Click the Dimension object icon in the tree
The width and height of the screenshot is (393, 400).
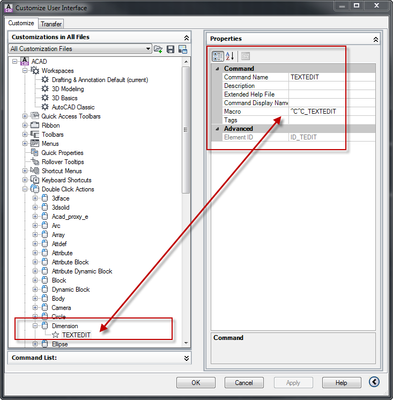pos(45,326)
